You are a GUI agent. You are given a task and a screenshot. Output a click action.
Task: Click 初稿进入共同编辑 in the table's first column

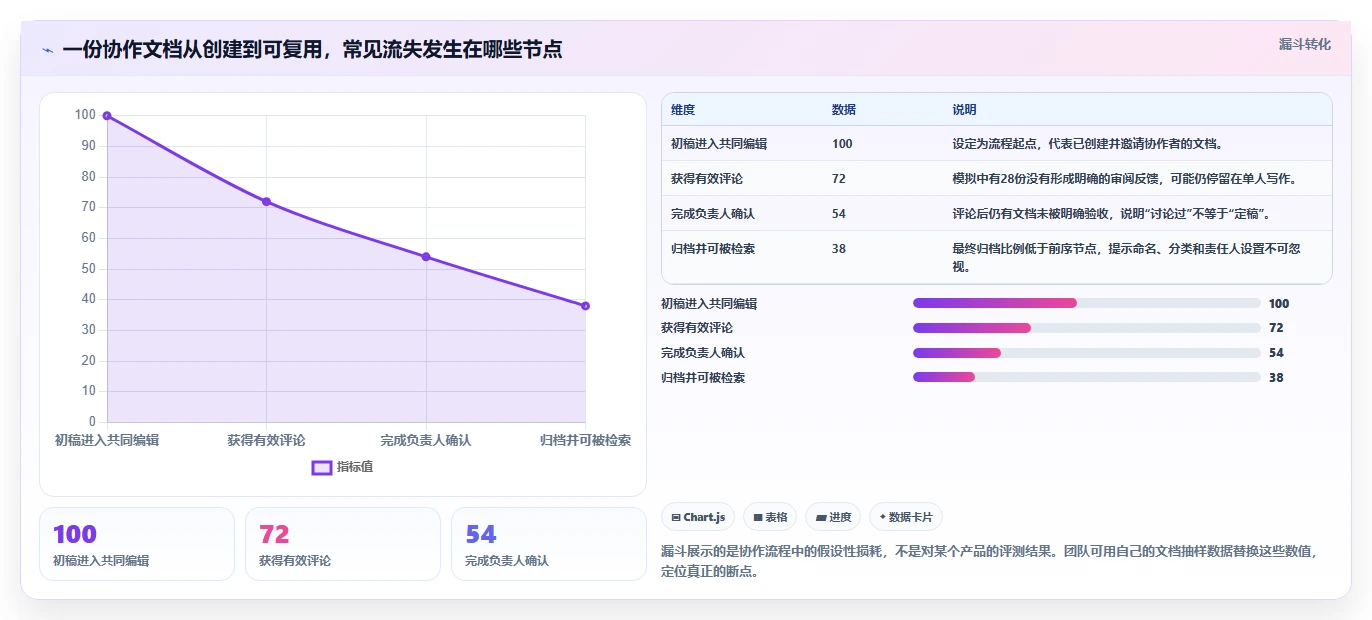pos(719,144)
